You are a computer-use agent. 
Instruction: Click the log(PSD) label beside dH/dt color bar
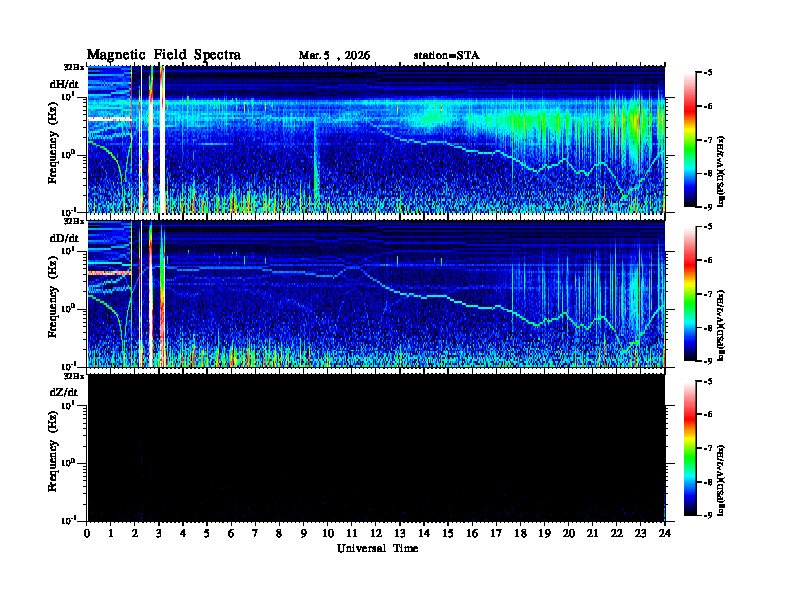pos(722,171)
